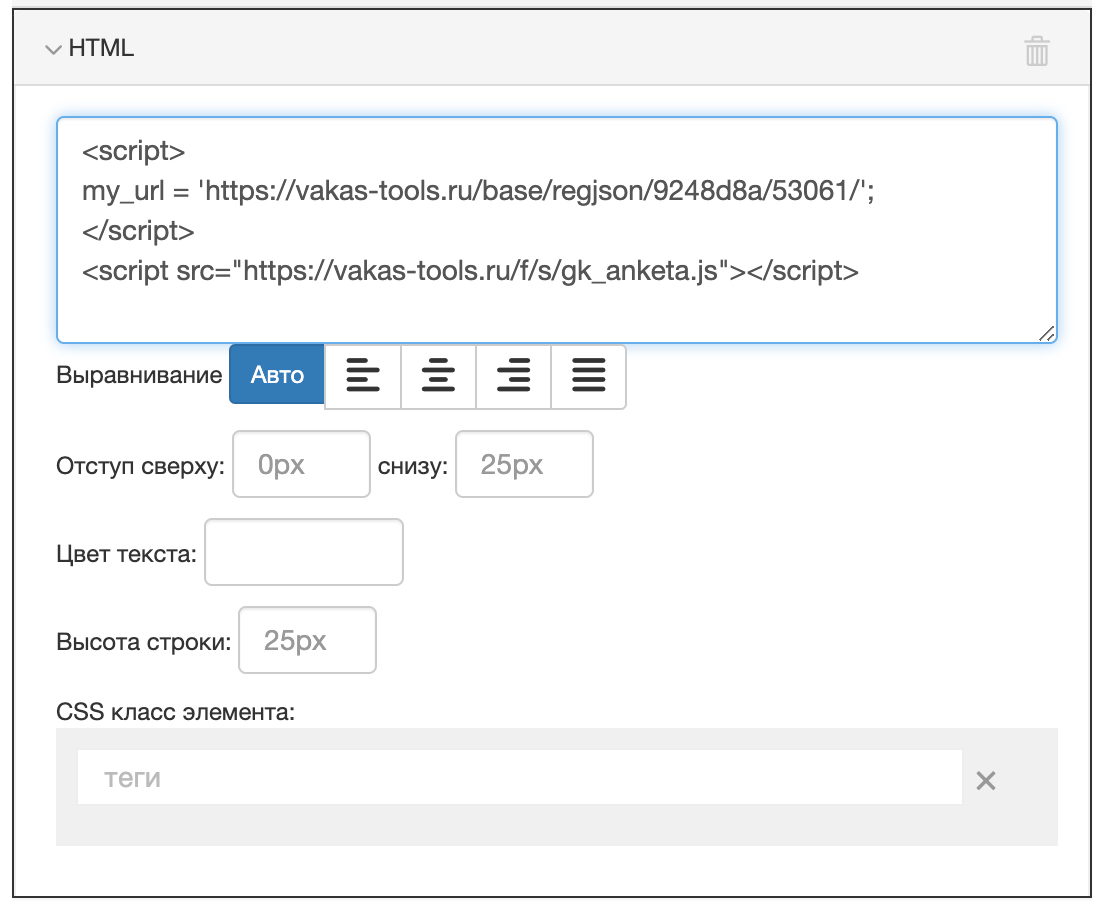Click empty area at bottom of HTML code textarea
Viewport: 1102px width, 906px height.
555,315
